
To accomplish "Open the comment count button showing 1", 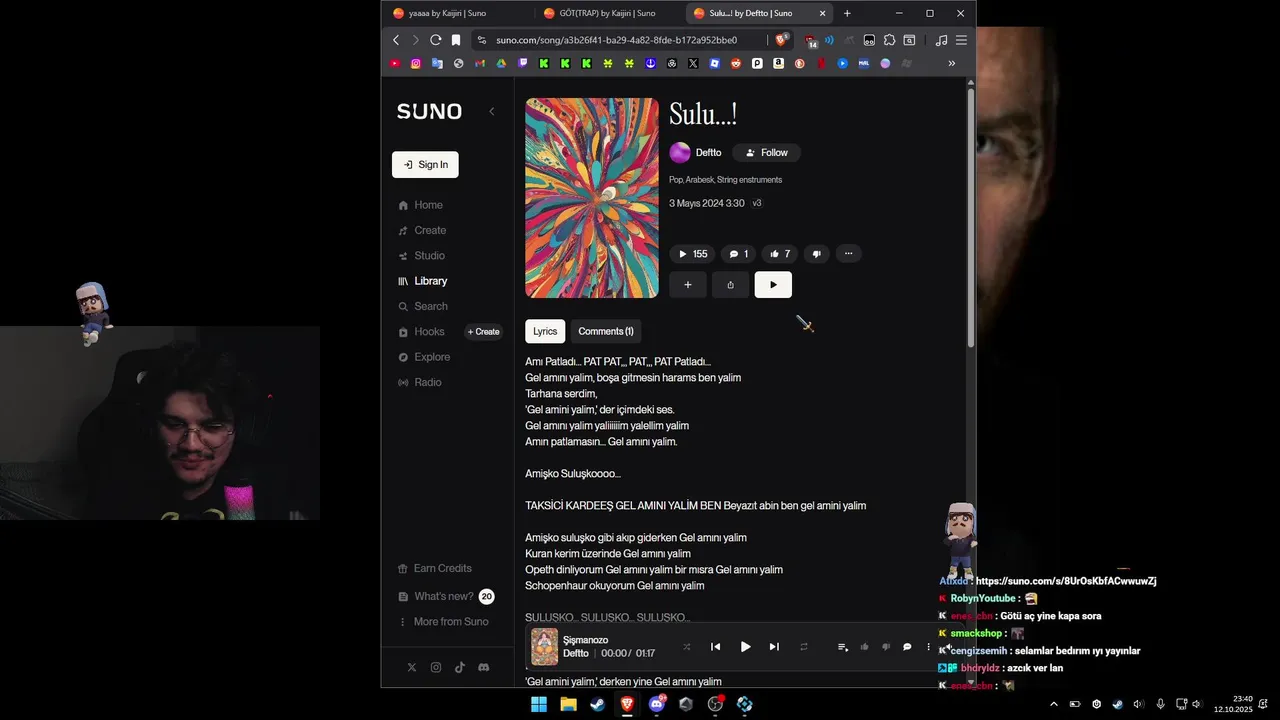I will 739,254.
